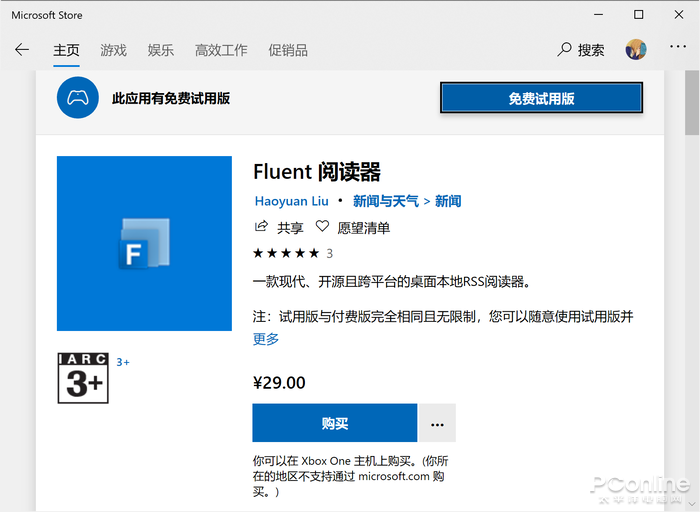Image resolution: width=700 pixels, height=512 pixels.
Task: Click the blue 3+ rating link
Action: point(123,362)
